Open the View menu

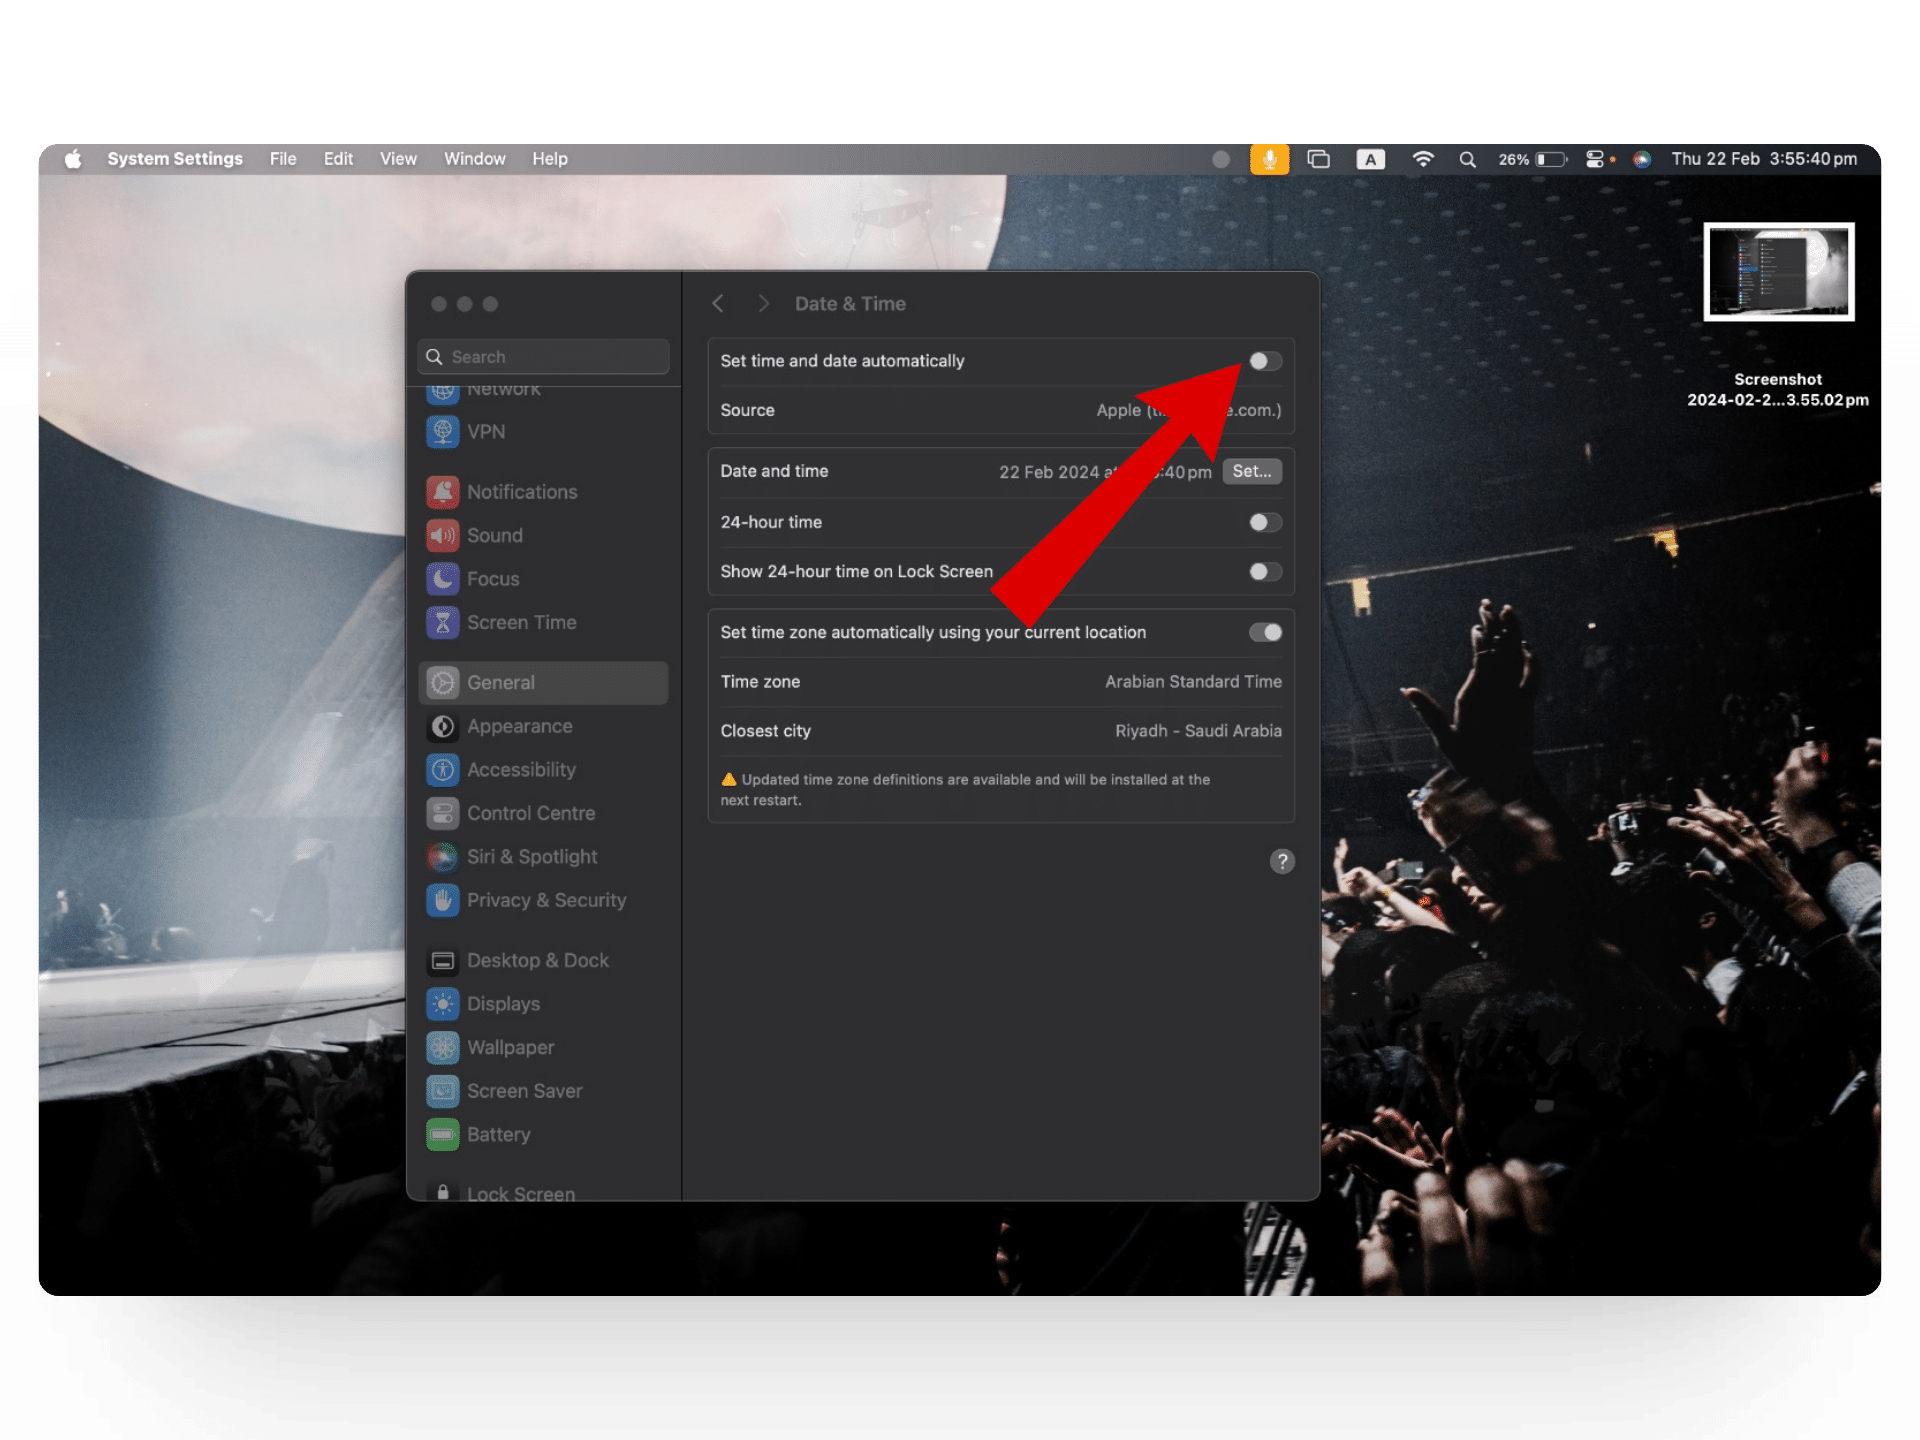point(397,159)
